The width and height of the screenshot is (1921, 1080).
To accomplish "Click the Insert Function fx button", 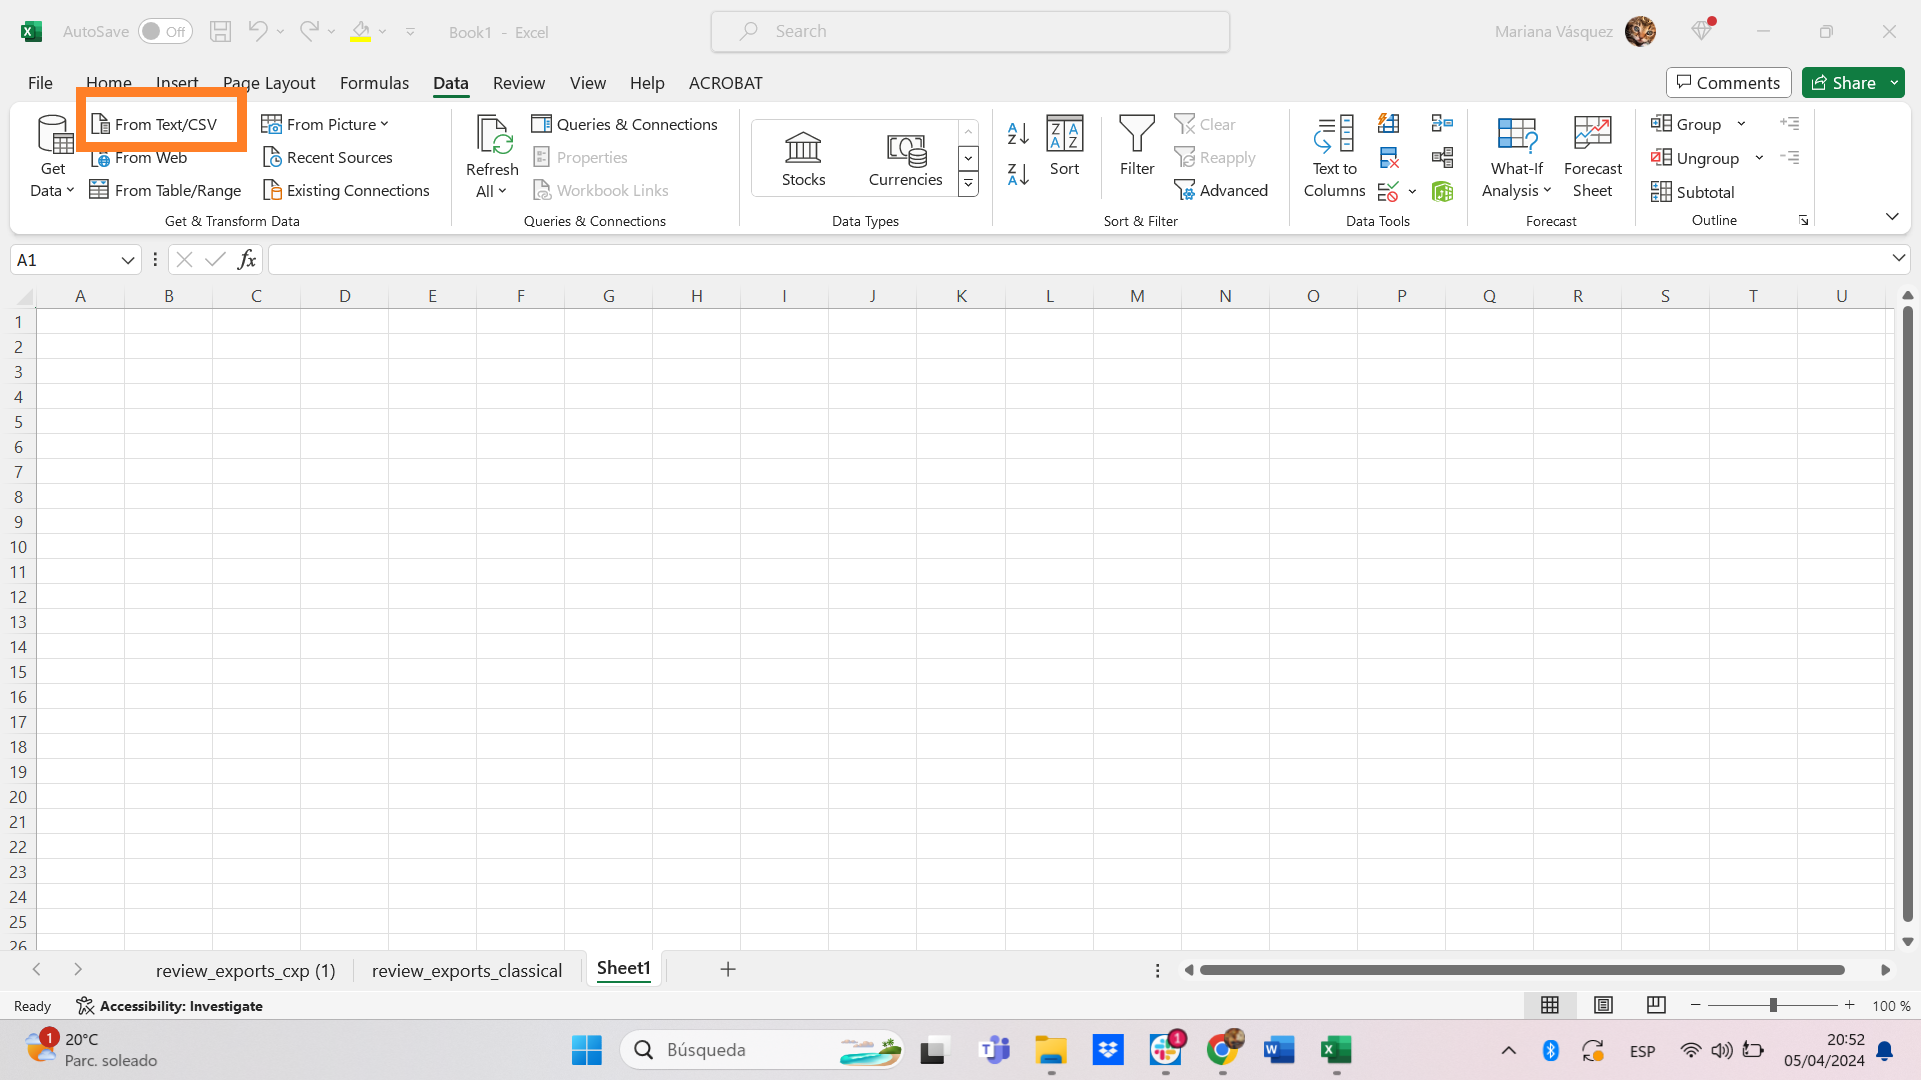I will point(247,260).
